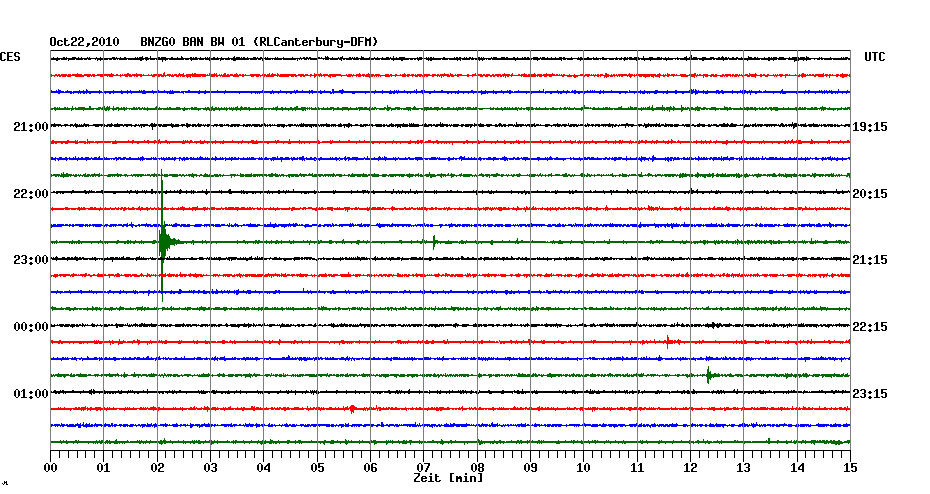Click the green spike past minute 12
930x494 pixels.
pyautogui.click(x=708, y=375)
